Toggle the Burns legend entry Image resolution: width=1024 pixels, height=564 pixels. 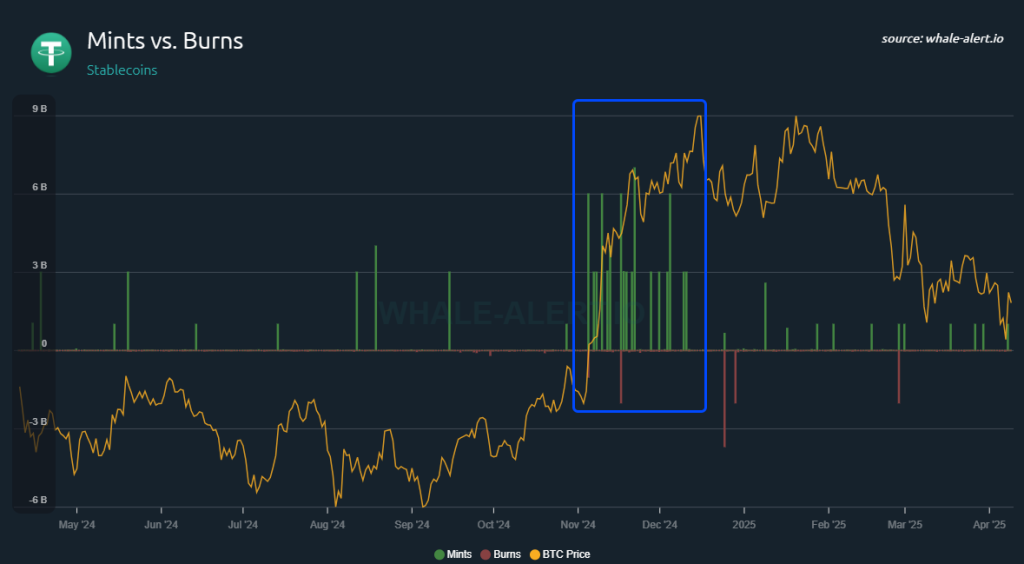500,554
